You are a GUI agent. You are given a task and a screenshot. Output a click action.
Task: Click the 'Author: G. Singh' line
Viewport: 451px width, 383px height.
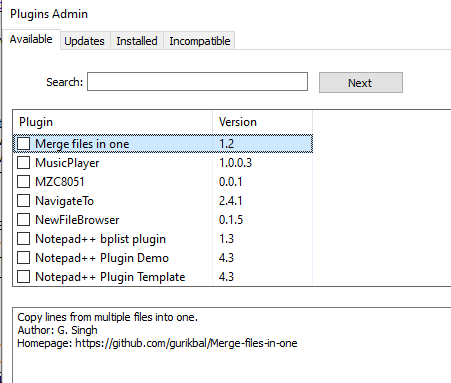pos(57,330)
